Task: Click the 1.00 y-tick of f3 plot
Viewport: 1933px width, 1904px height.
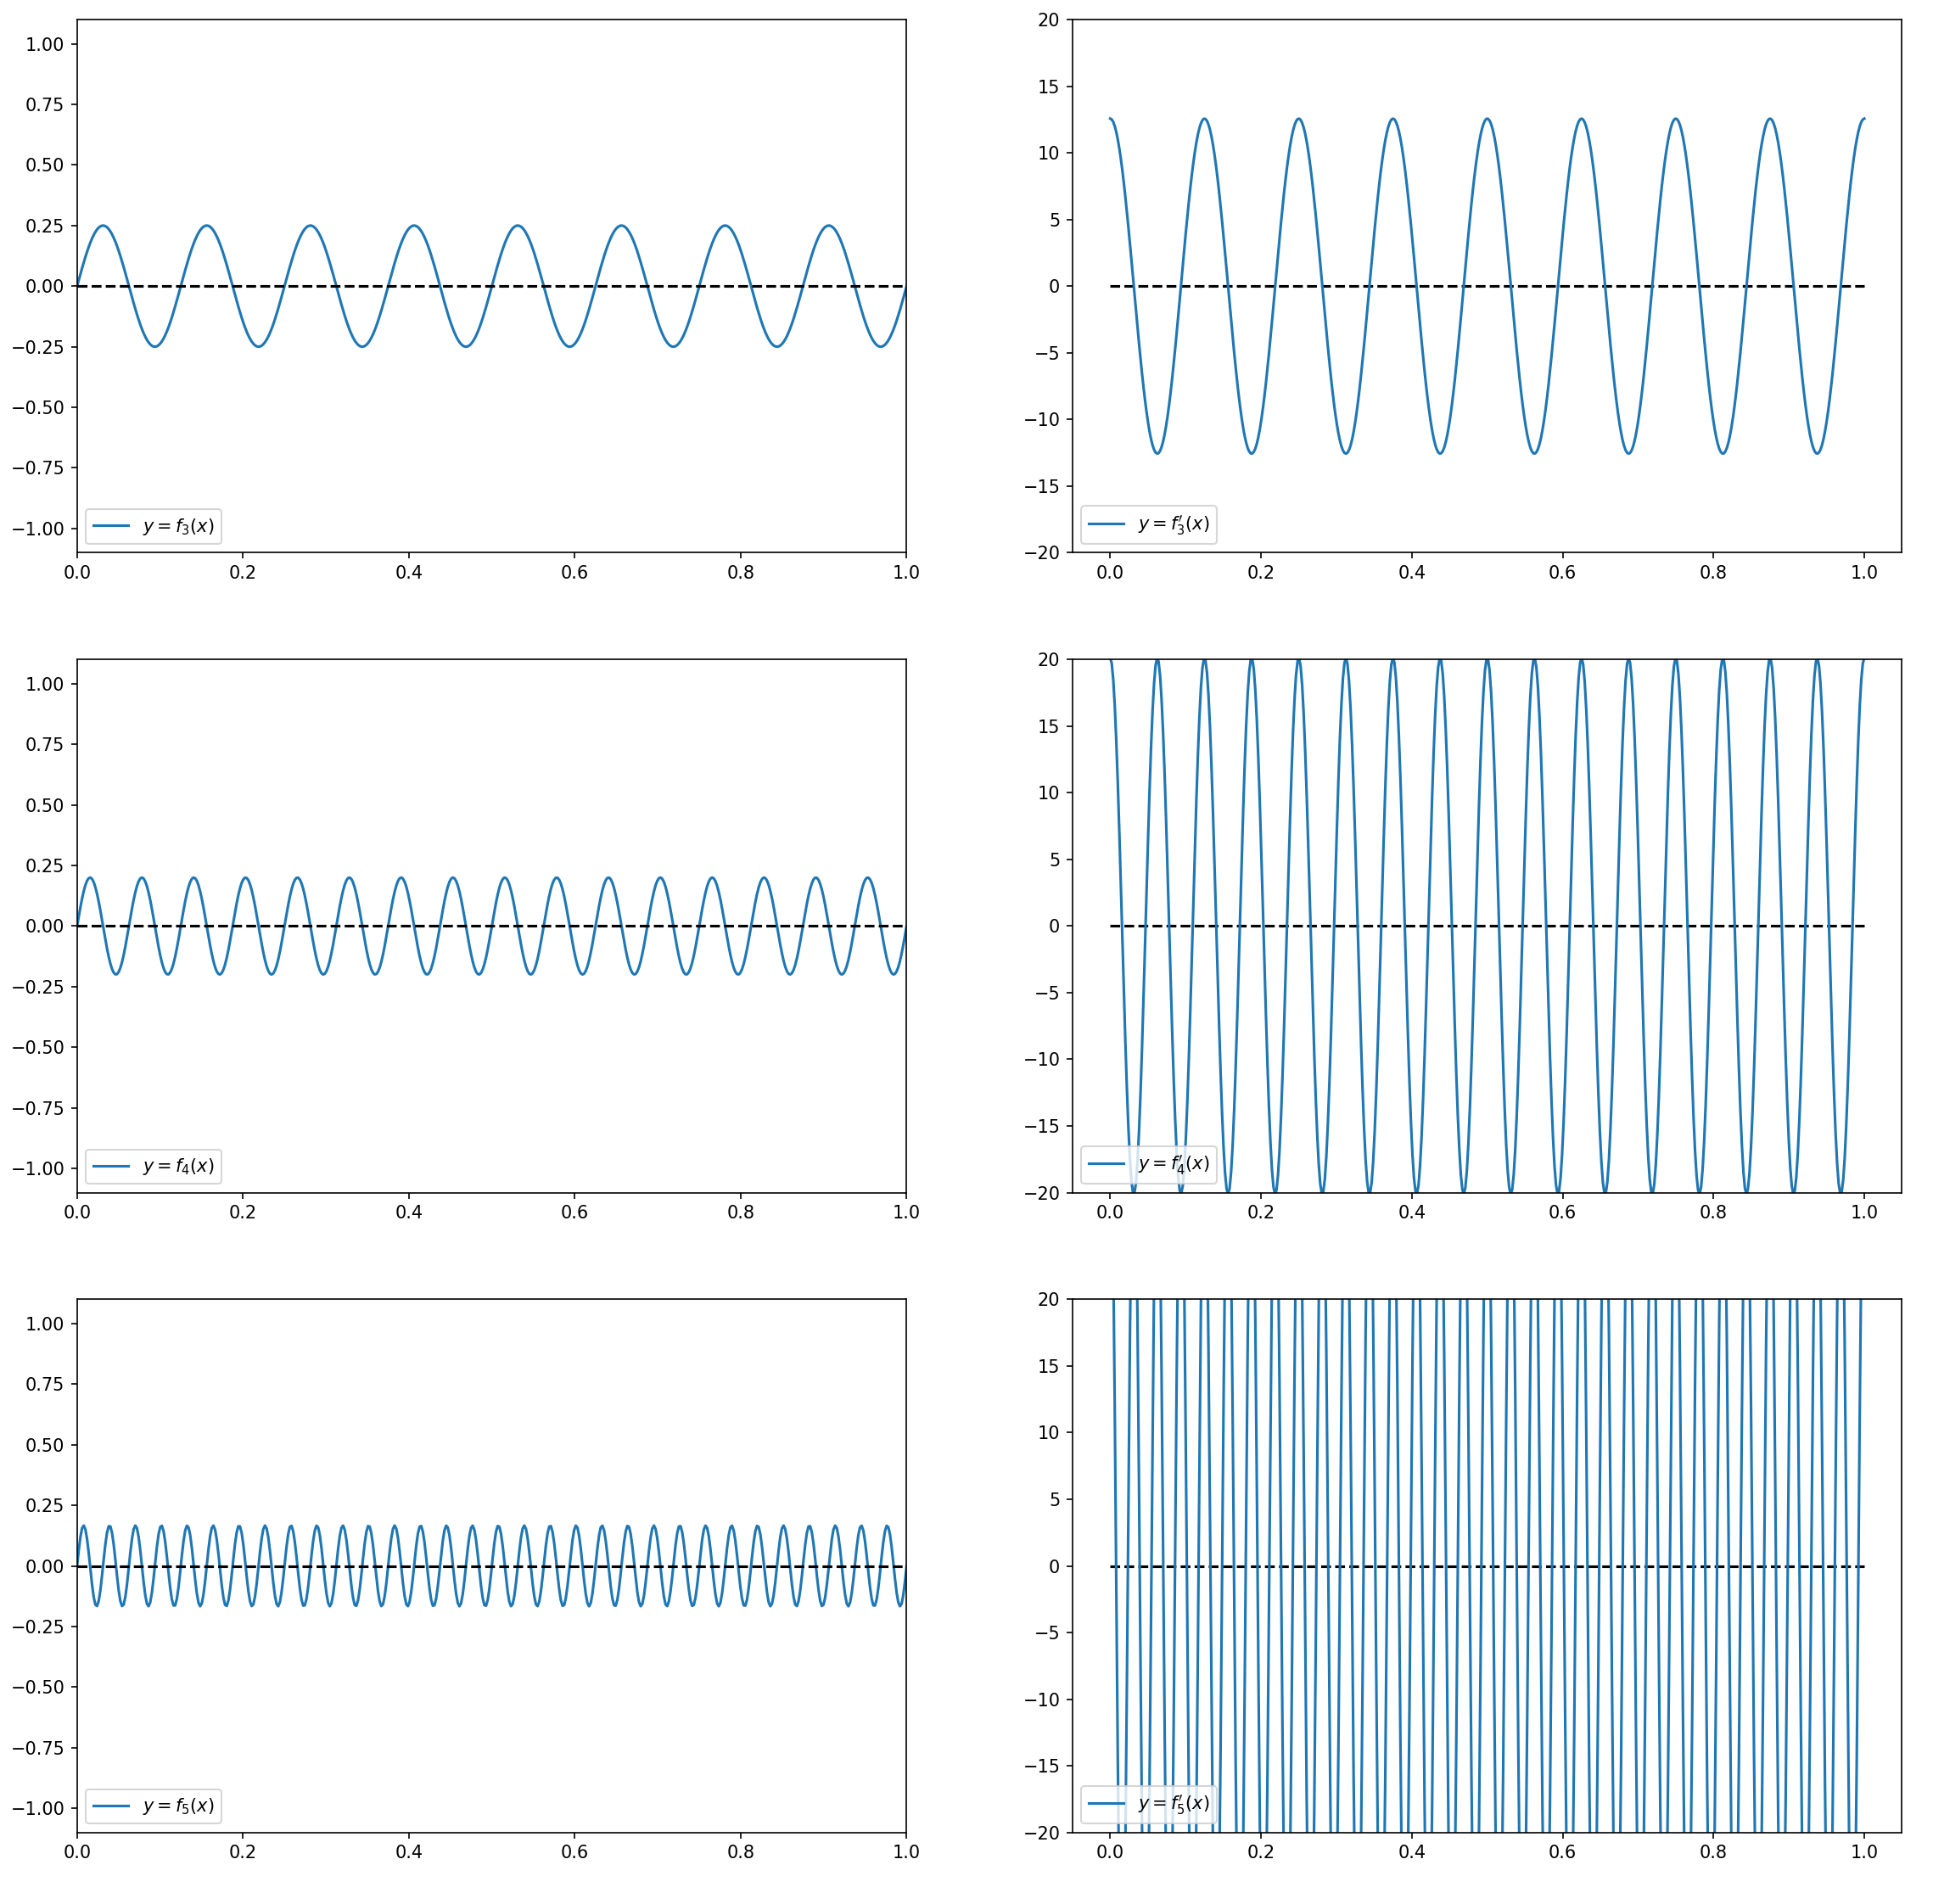Action: [45, 44]
